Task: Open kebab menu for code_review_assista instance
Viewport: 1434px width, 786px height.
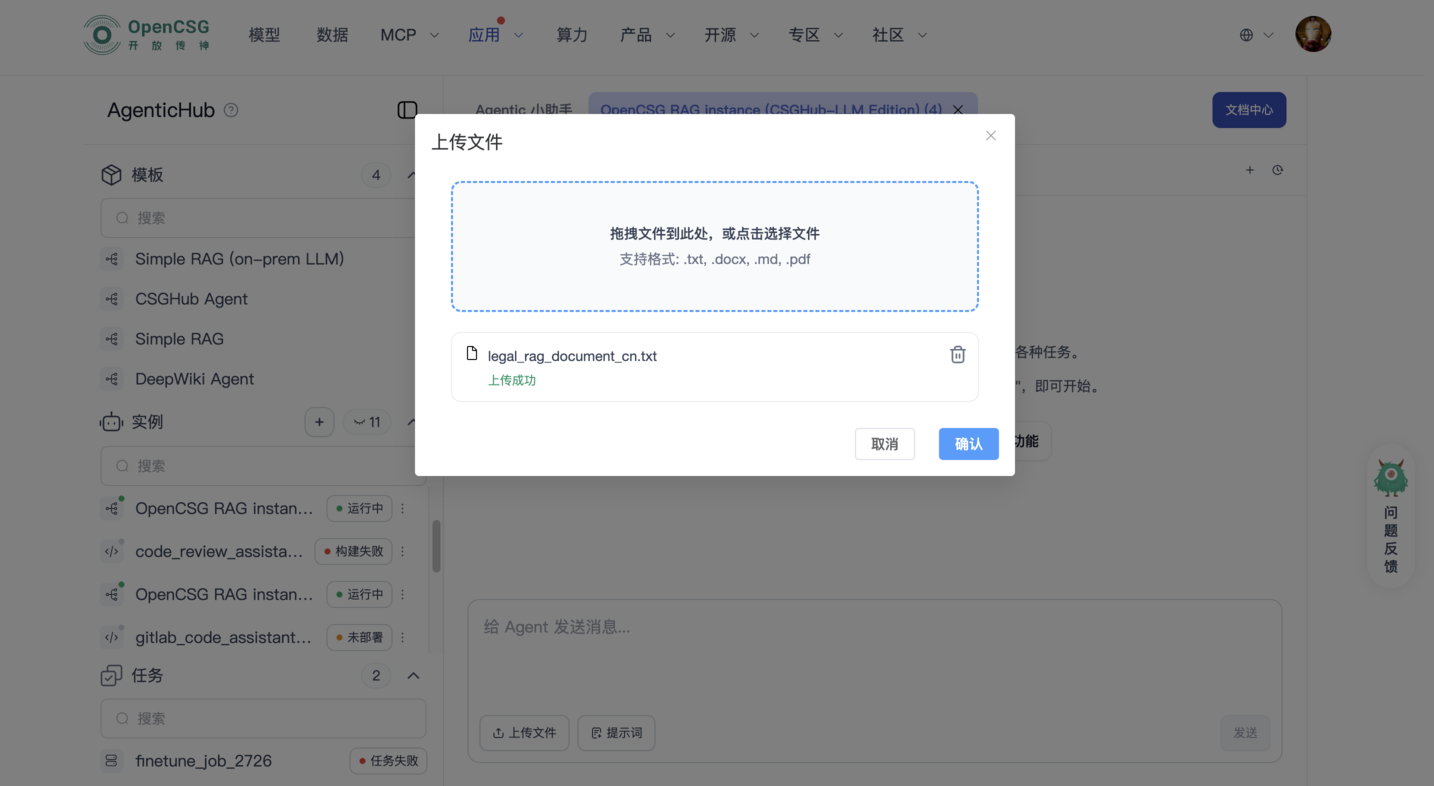Action: click(x=402, y=551)
